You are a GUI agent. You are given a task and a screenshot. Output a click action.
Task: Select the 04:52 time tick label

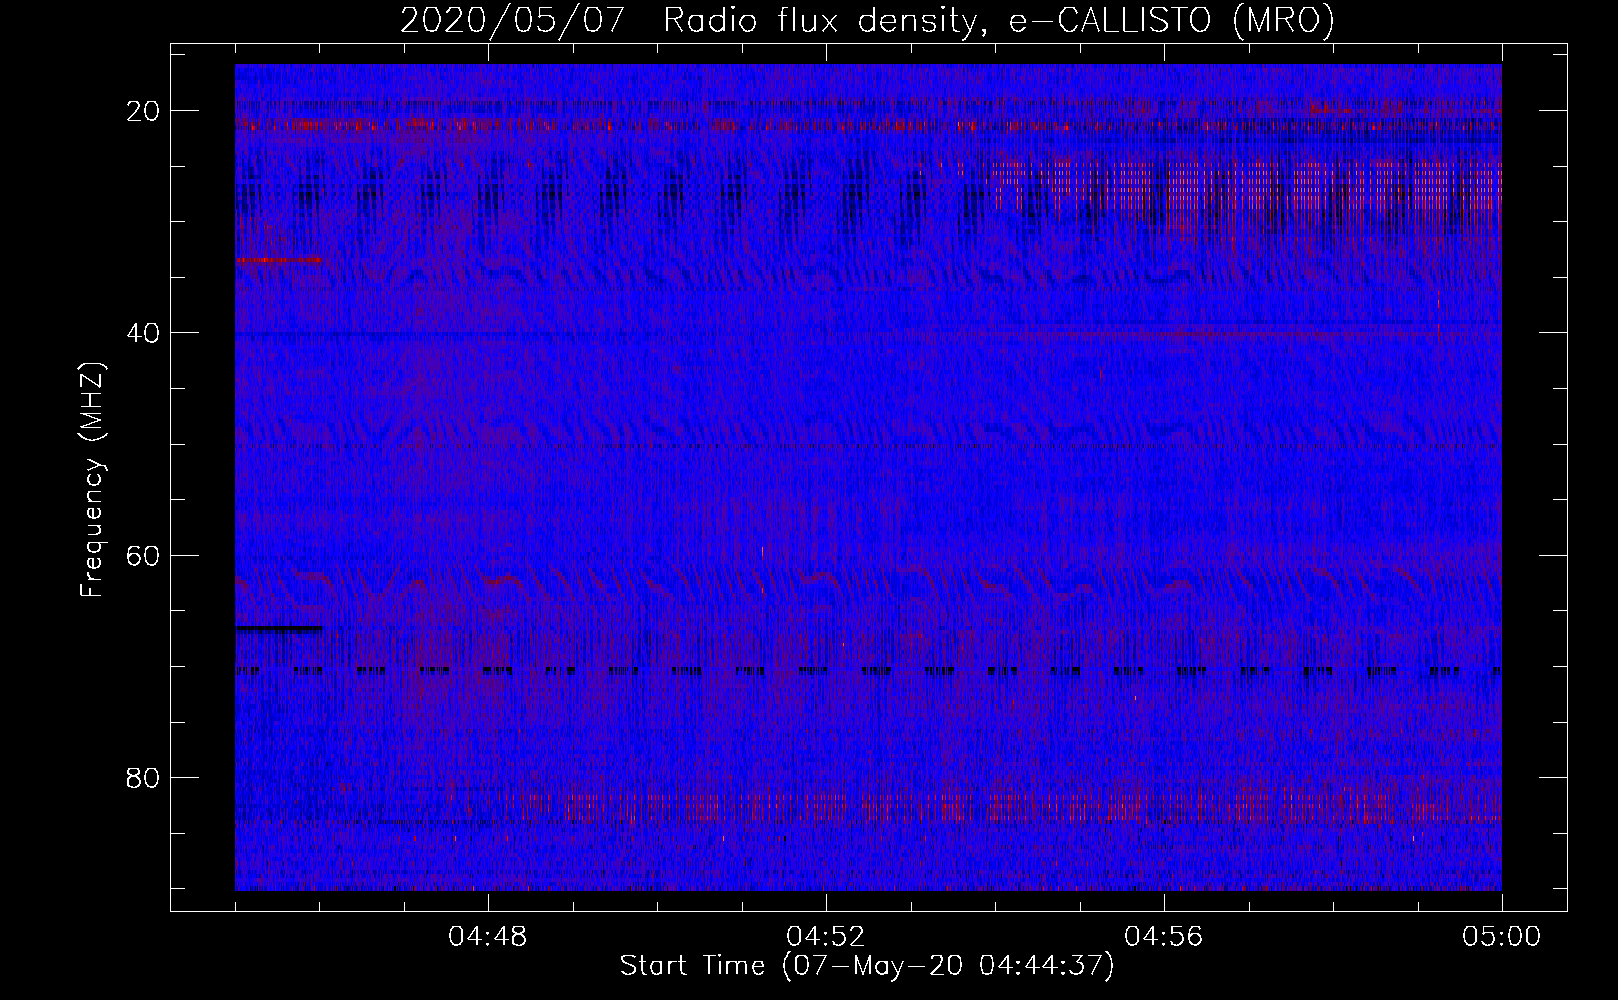[x=827, y=937]
